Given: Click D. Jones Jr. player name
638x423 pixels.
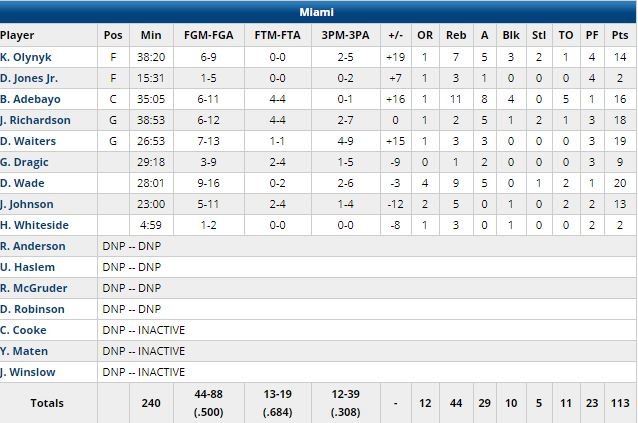Looking at the screenshot, I should [30, 78].
